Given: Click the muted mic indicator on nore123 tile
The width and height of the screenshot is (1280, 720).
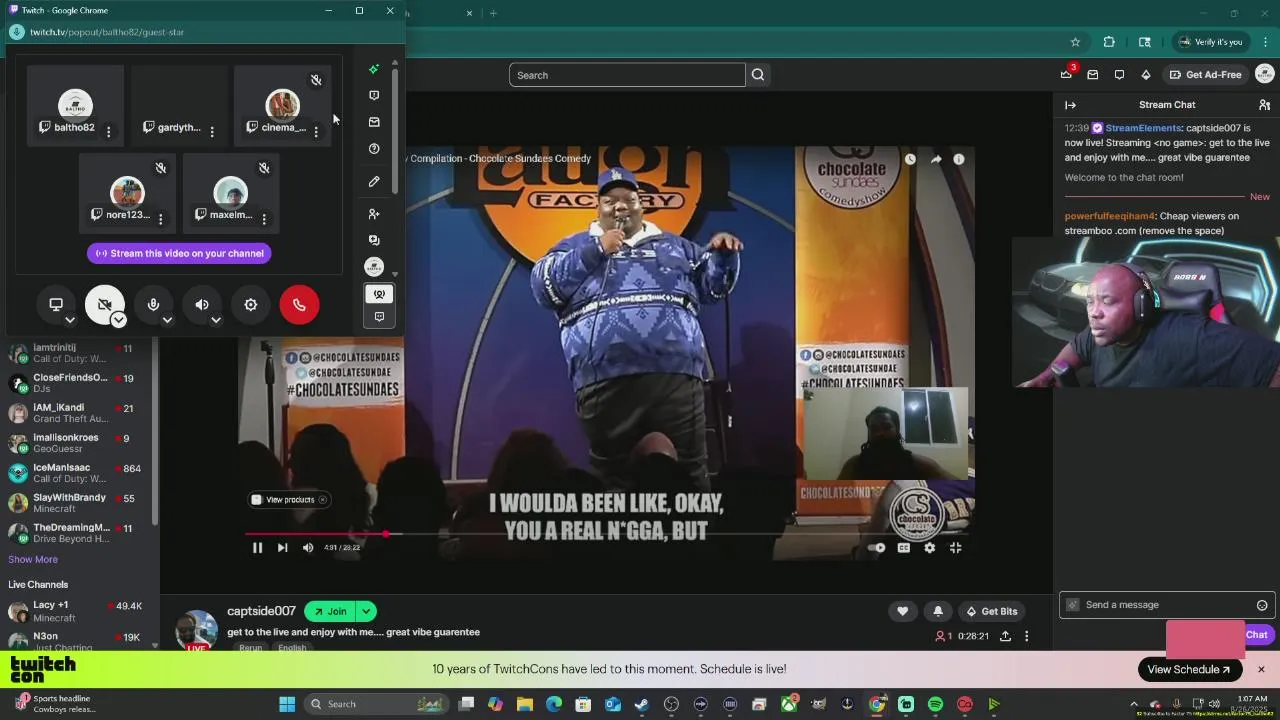Looking at the screenshot, I should (161, 168).
